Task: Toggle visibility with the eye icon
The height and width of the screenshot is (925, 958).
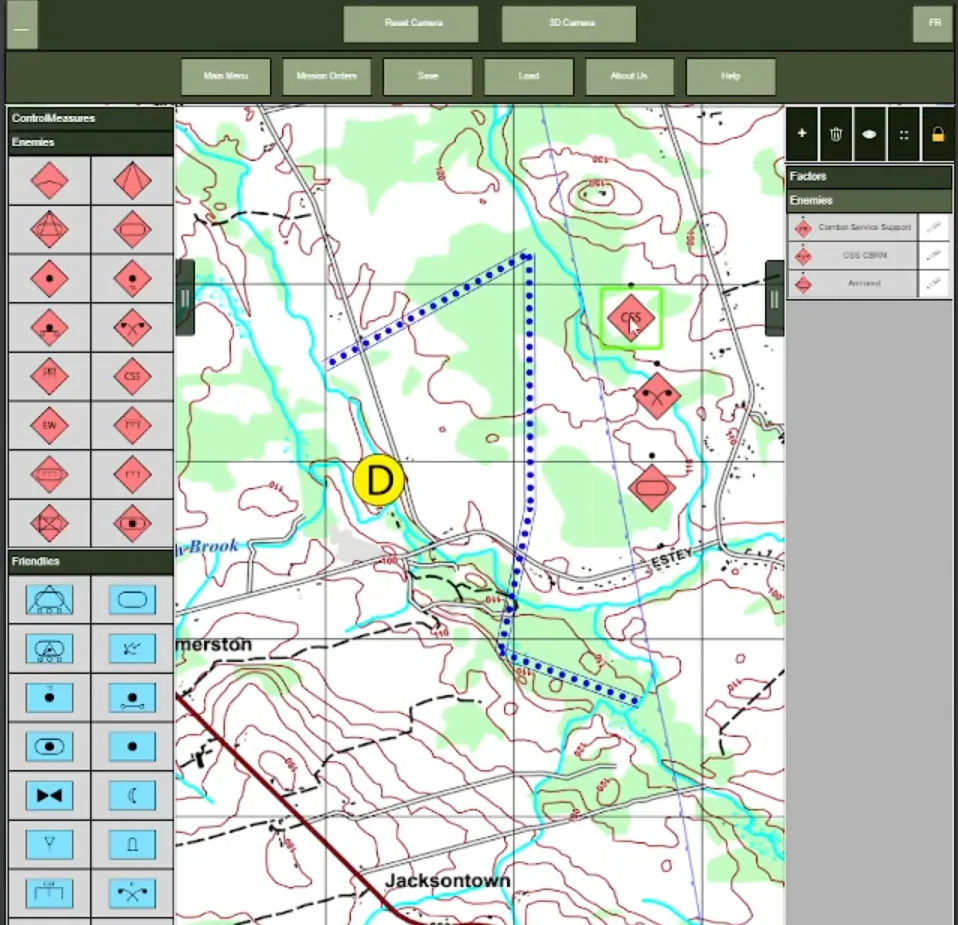Action: pyautogui.click(x=869, y=134)
